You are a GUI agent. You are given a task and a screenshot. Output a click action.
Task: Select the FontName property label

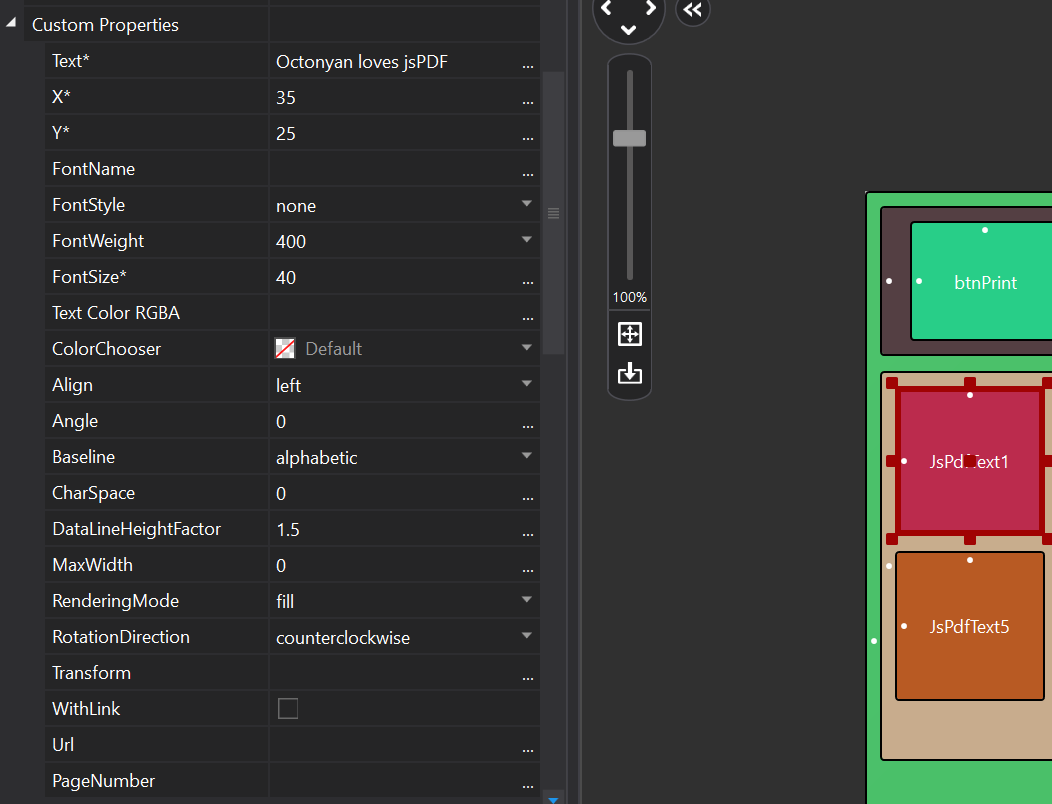coord(93,169)
